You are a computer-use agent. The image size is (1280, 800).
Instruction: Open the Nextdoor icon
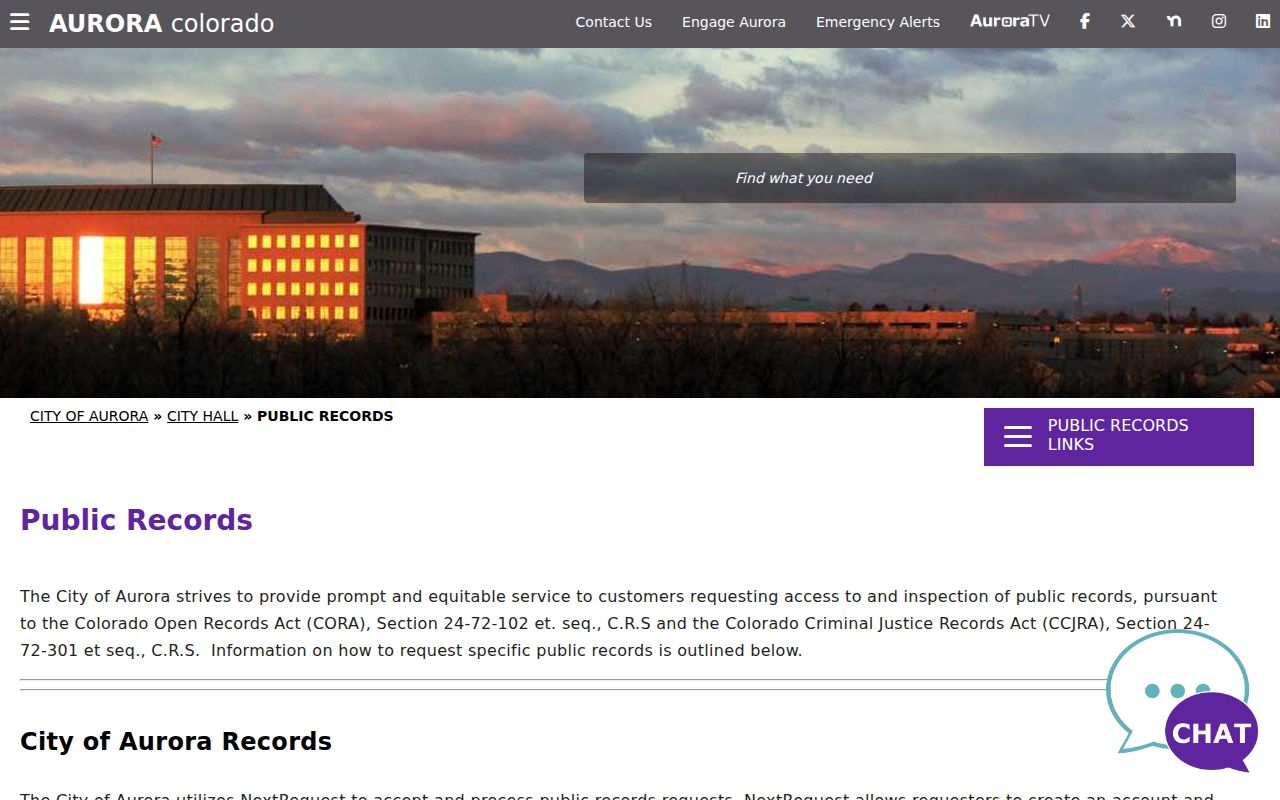1174,21
